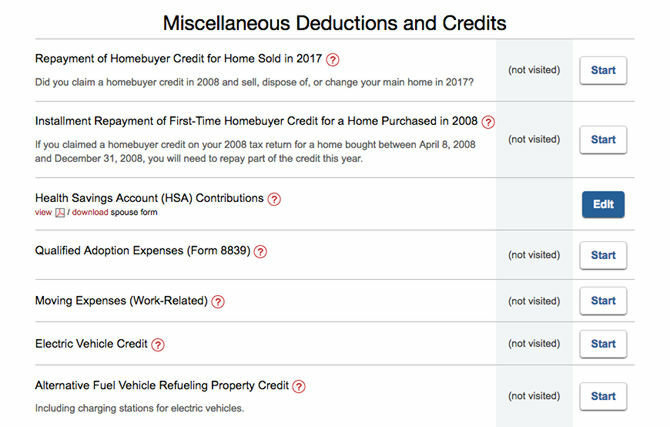Click help icon next to HSA Contributions
Viewport: 670px width, 427px height.
[x=274, y=199]
